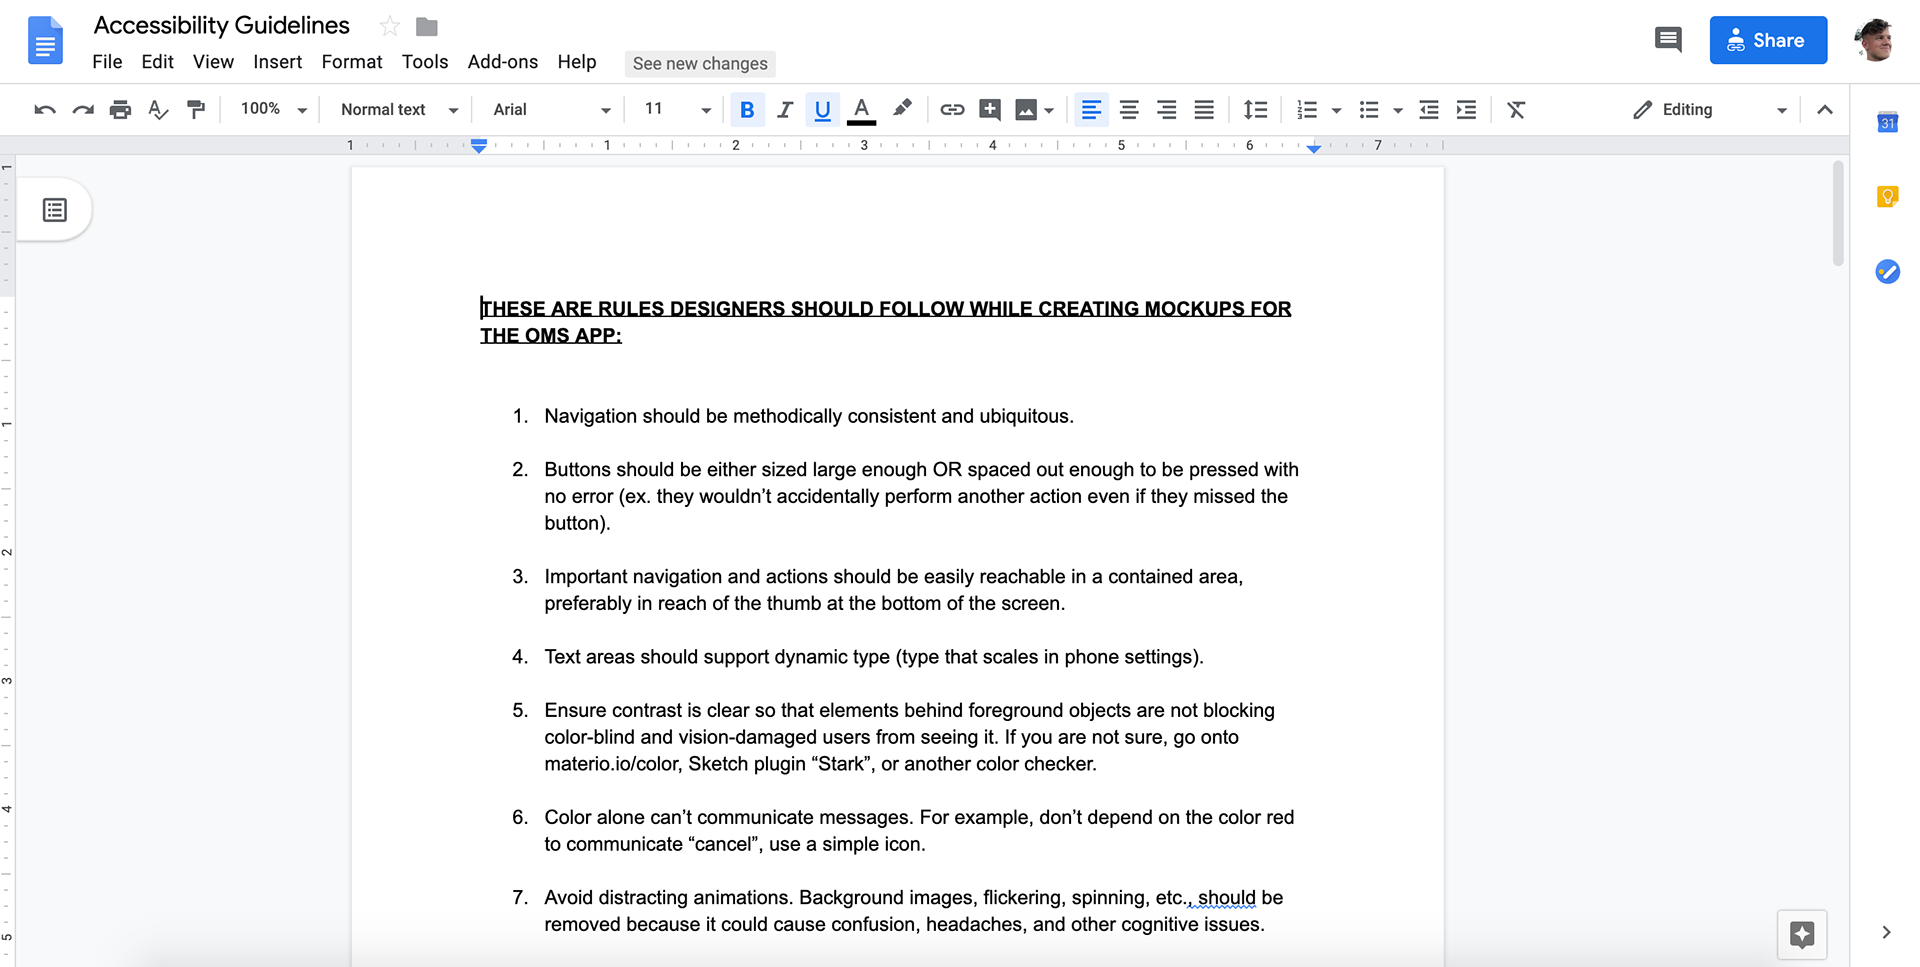Expand image insert options arrow

click(1049, 111)
